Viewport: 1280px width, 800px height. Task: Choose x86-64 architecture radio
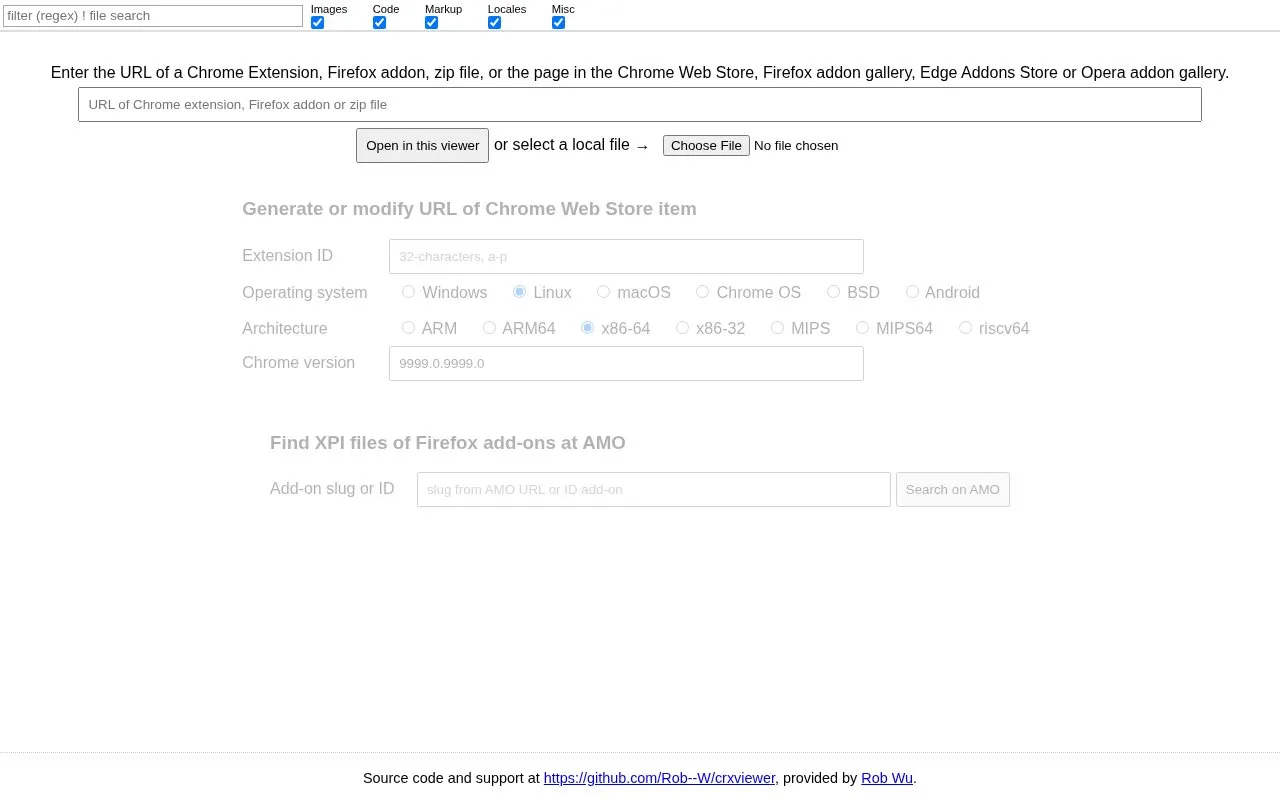[587, 328]
